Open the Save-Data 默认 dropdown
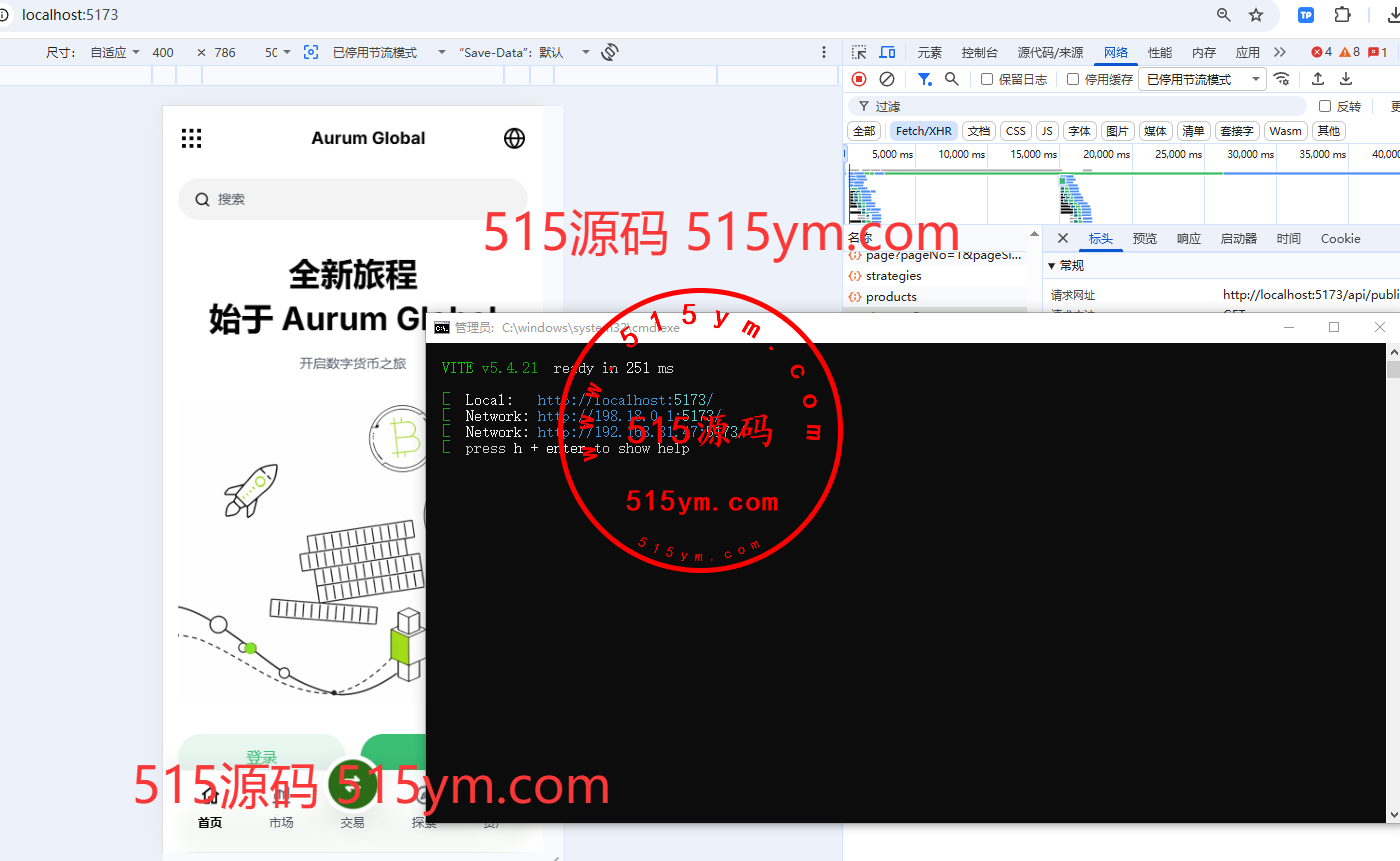The width and height of the screenshot is (1400, 861). point(524,52)
